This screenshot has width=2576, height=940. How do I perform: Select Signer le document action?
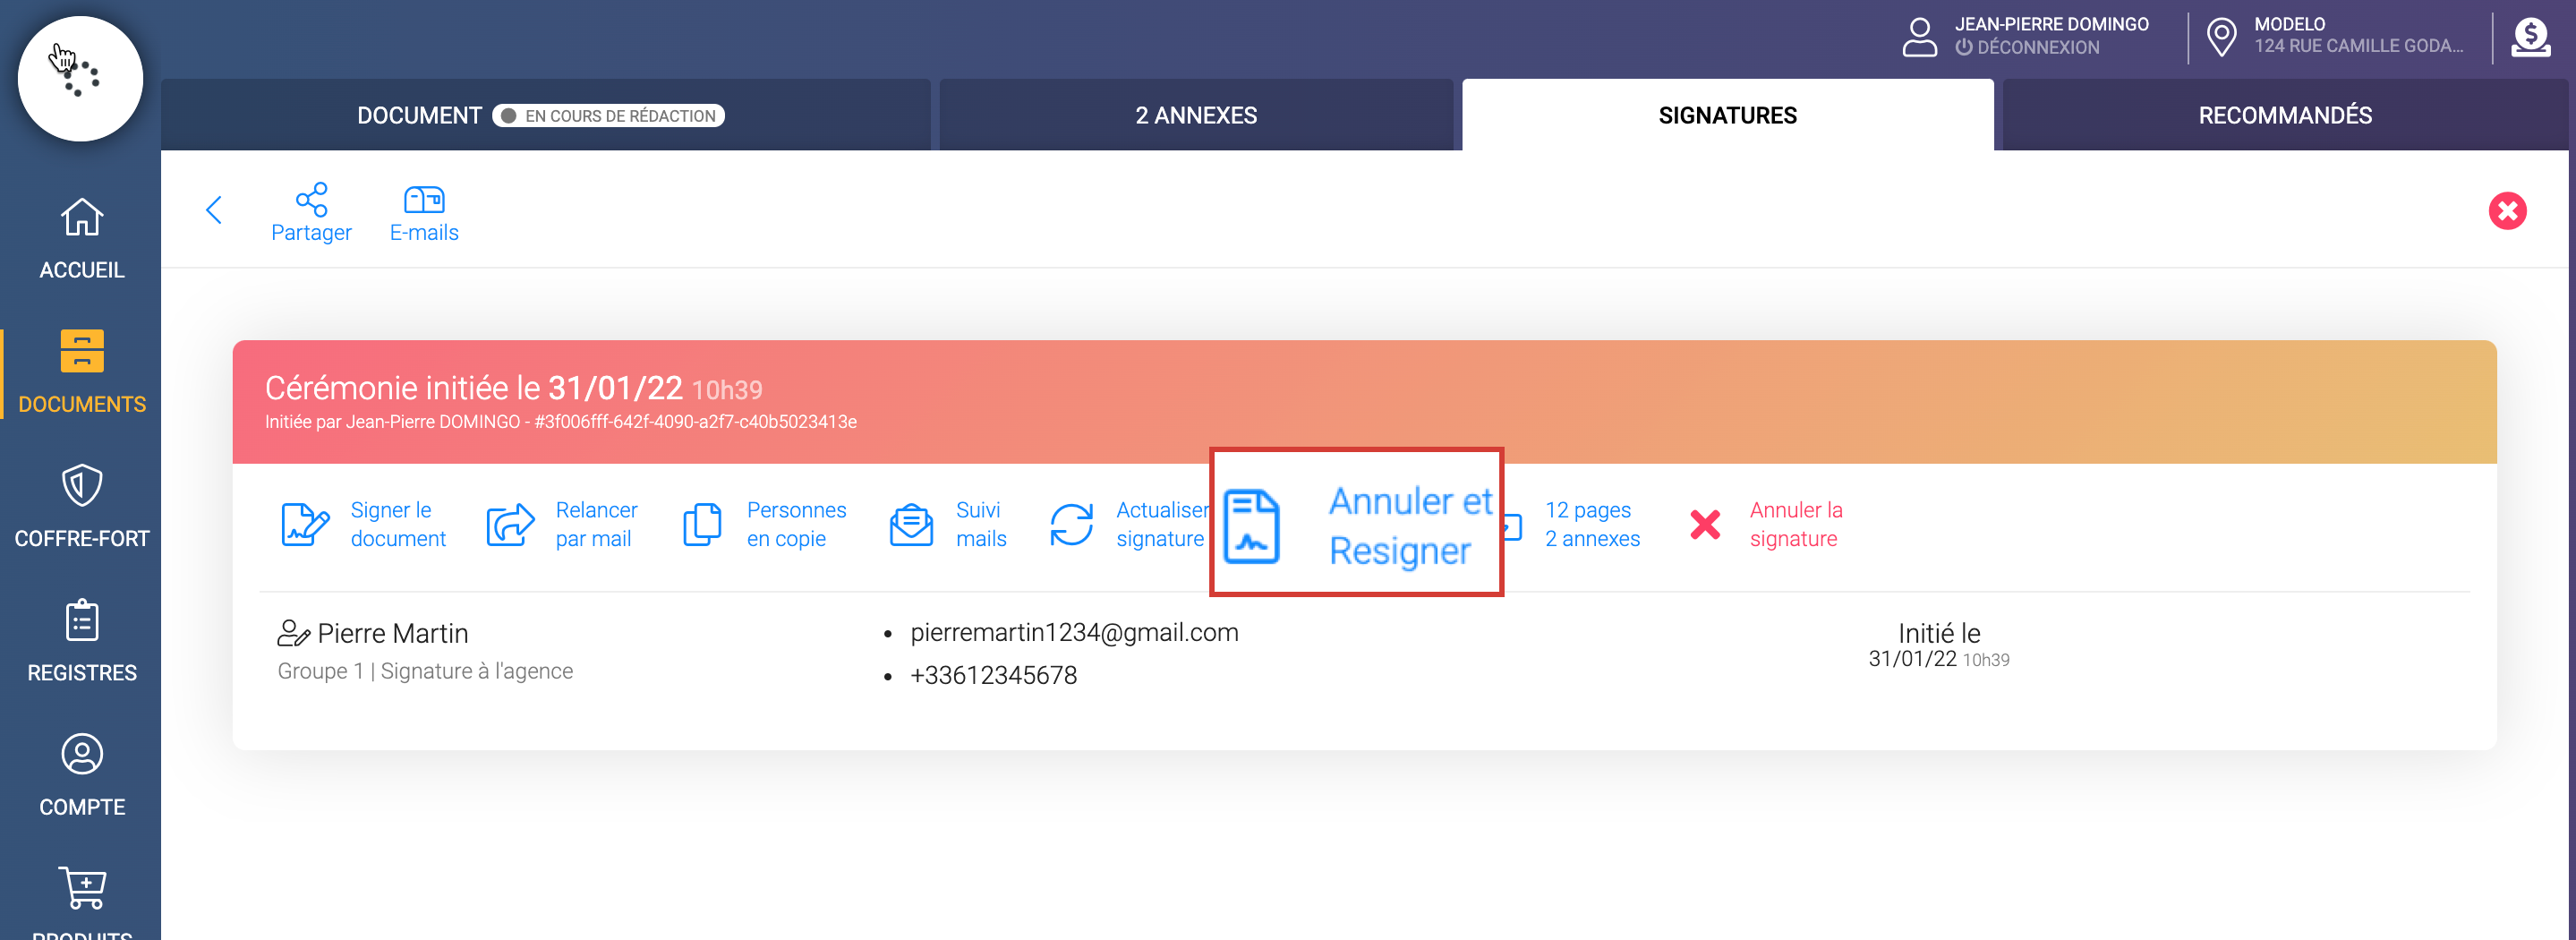(305, 524)
